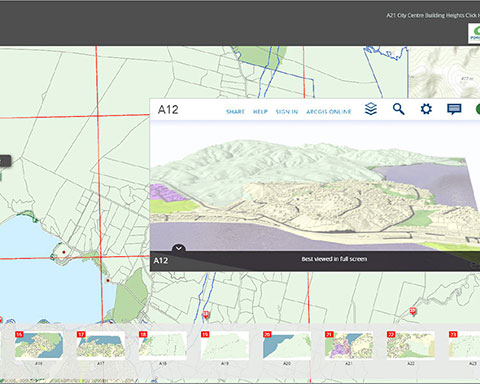The width and height of the screenshot is (480, 384).
Task: Click red dot on the lakeshore peninsula
Action: pyautogui.click(x=64, y=252)
